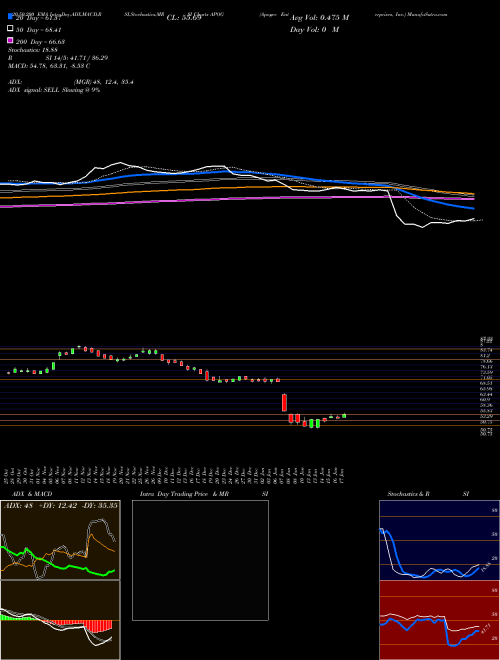Click the magenta 200 Day EMA legend swatch
The height and width of the screenshot is (660, 500).
10,40
